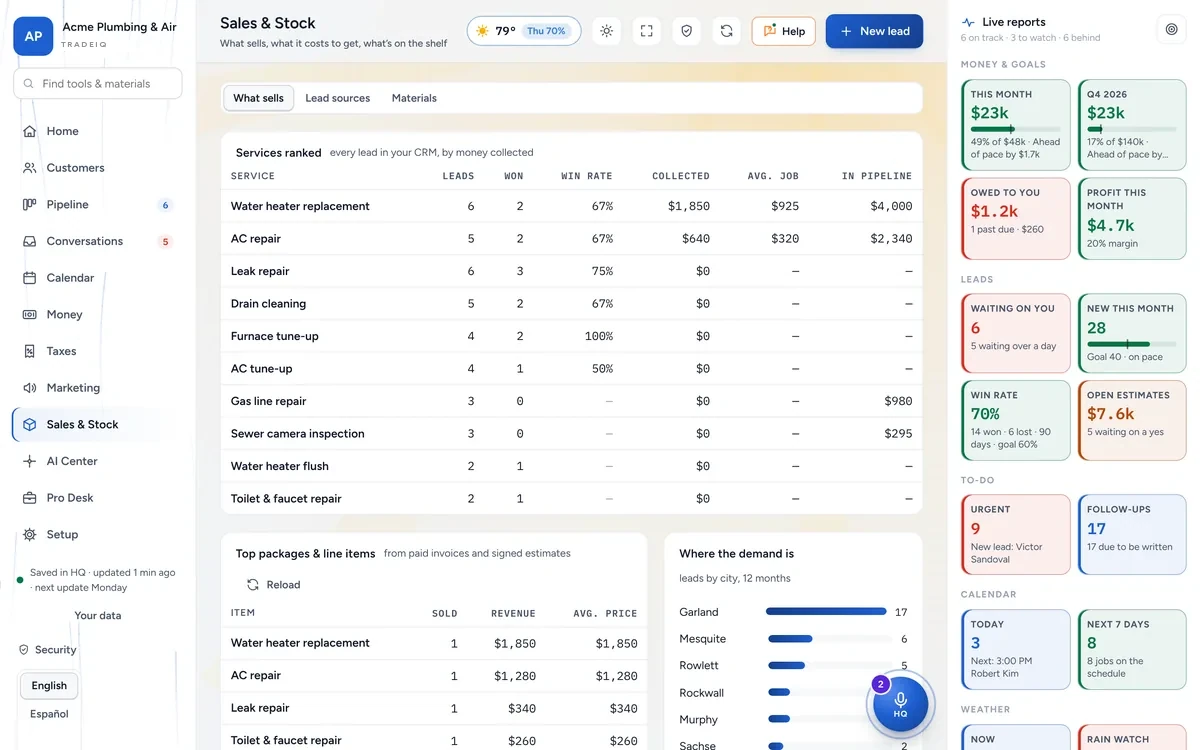
Task: Click the fullscreen icon in the header
Action: [x=646, y=31]
